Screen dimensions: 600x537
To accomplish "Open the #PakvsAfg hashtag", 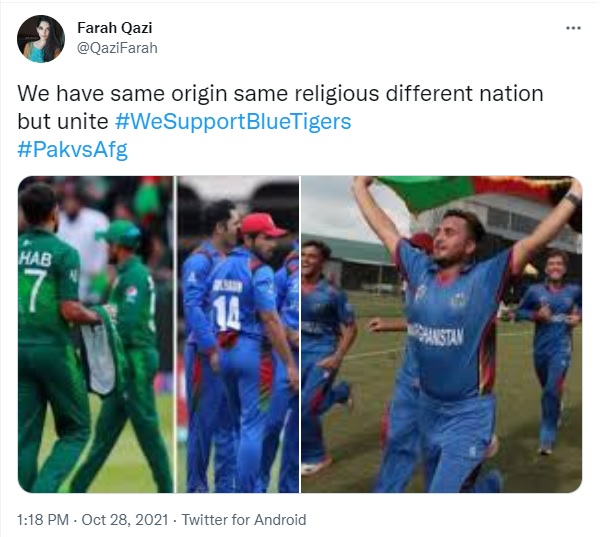I will [72, 150].
